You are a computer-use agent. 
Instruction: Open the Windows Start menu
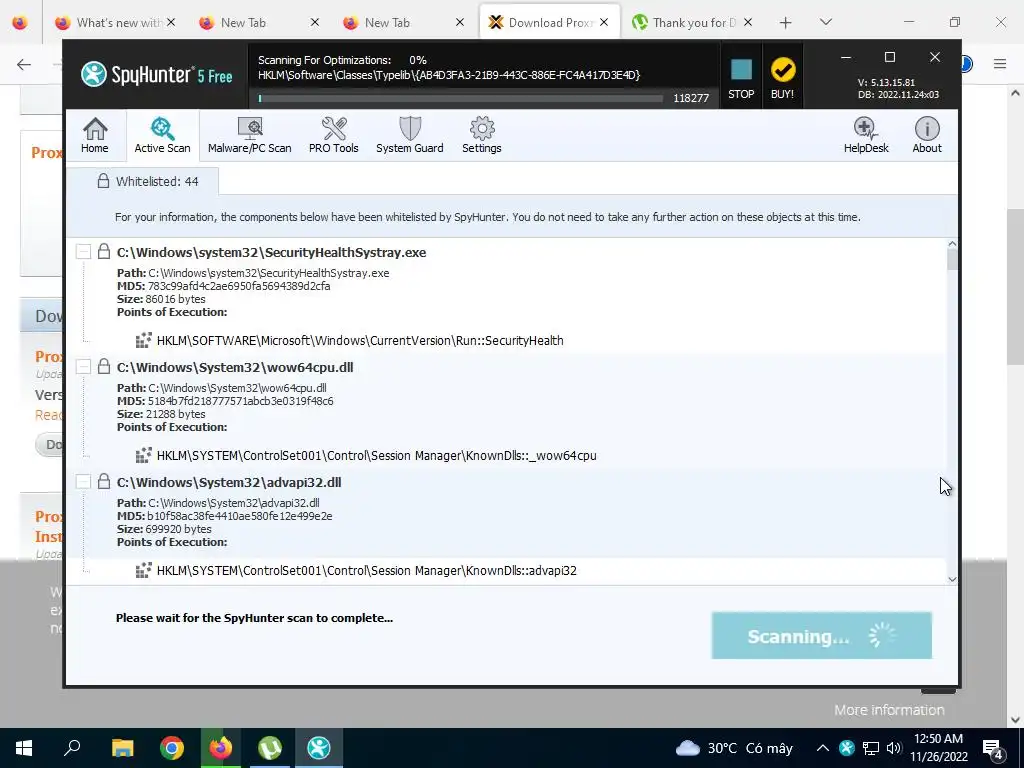click(24, 748)
